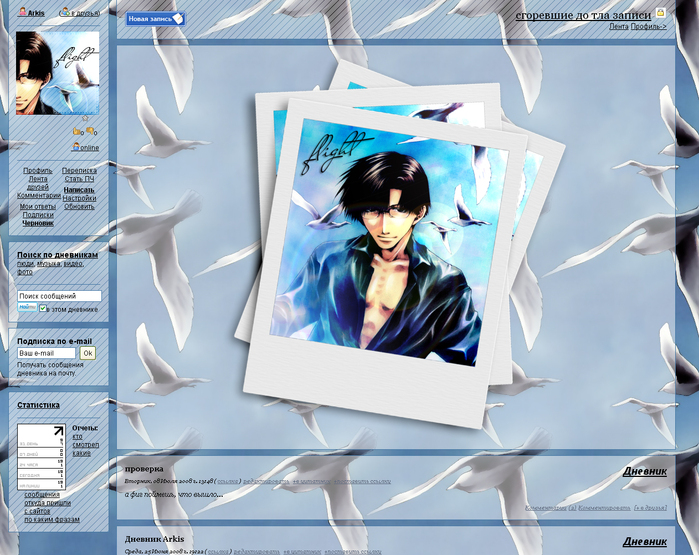Viewport: 699px width, 555px height.
Task: Click the 'Написать' link in sidebar
Action: click(x=79, y=190)
